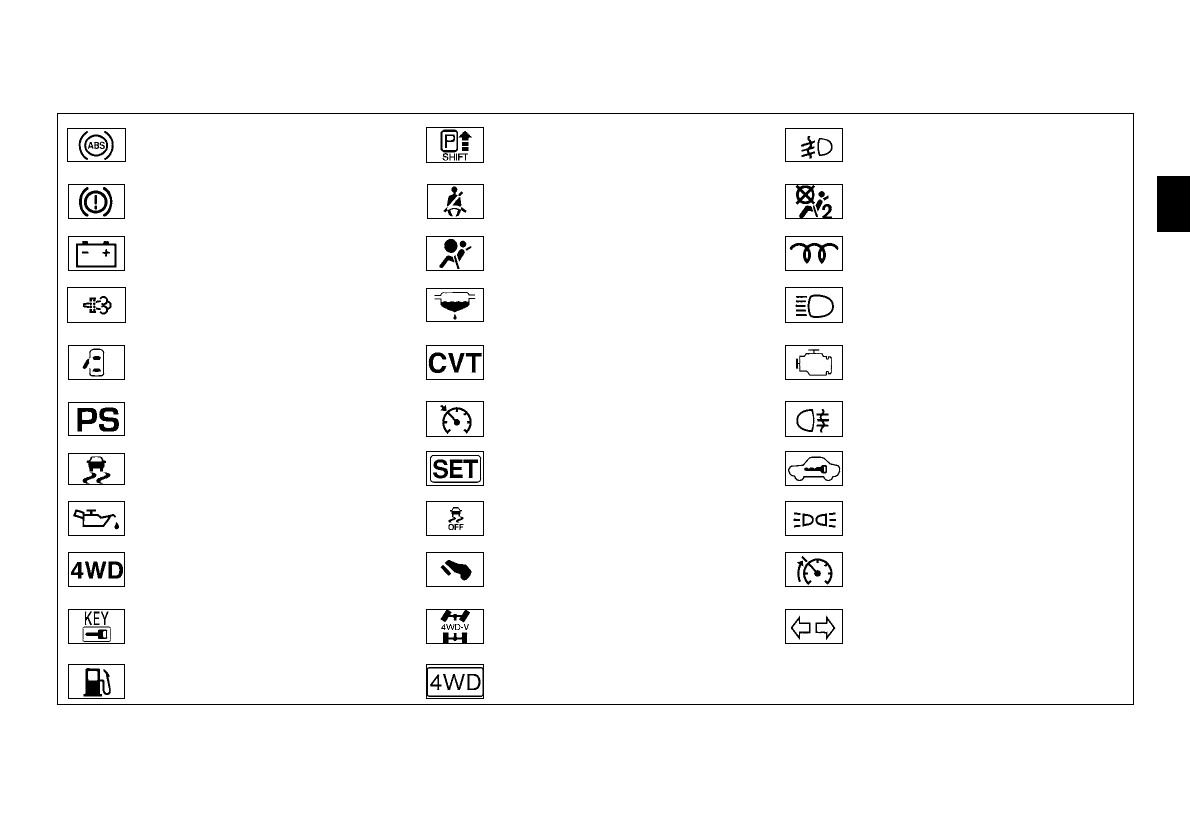The width and height of the screenshot is (1191, 839).
Task: Click the passenger airbag off icon
Action: (x=813, y=202)
